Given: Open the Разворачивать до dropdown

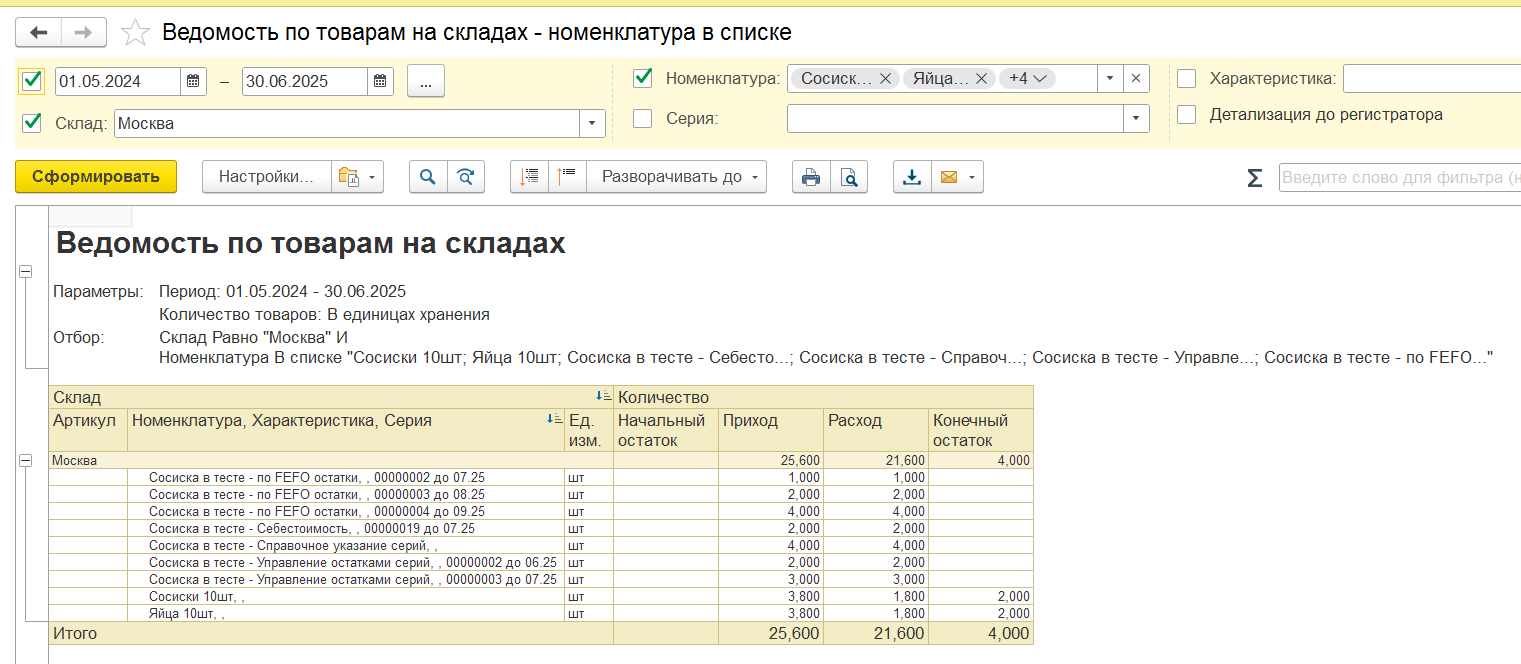Looking at the screenshot, I should coord(676,177).
